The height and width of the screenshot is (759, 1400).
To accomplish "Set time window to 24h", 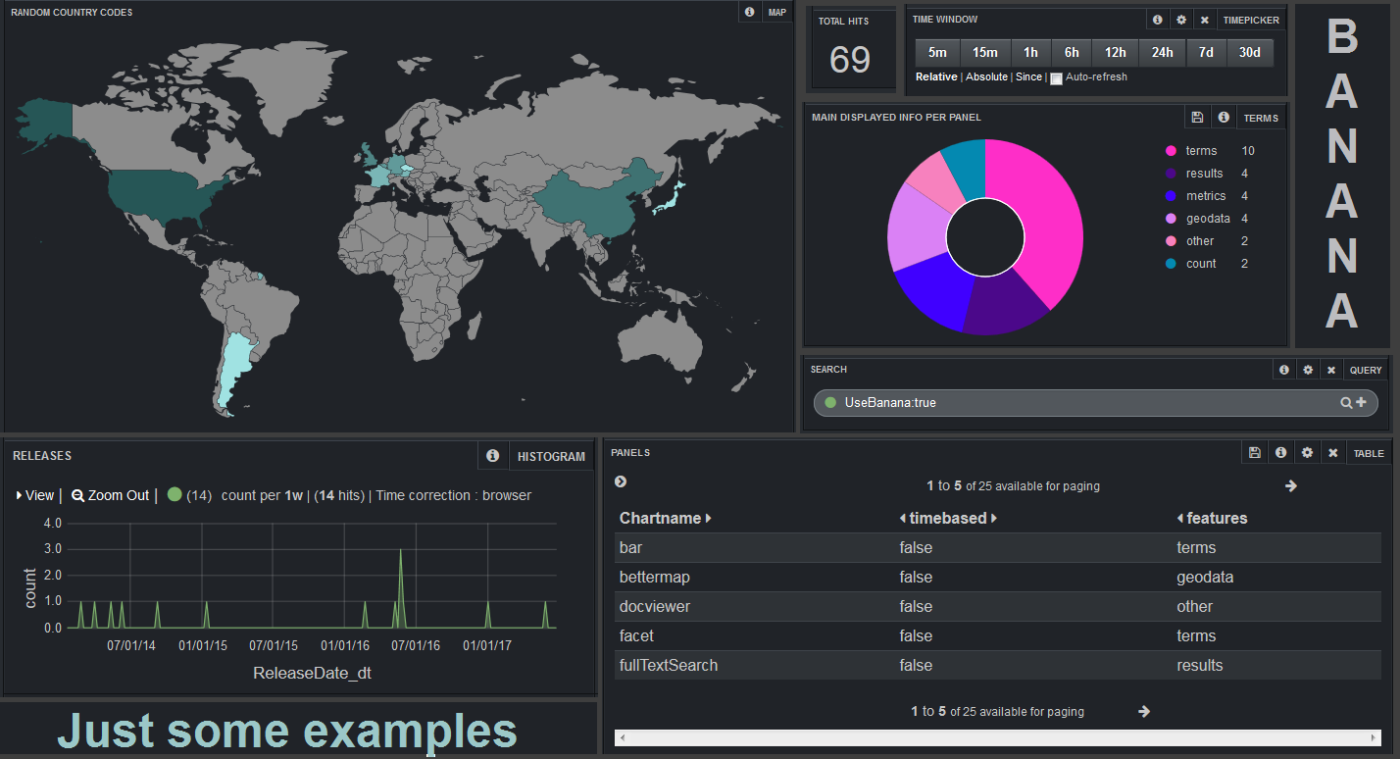I will pyautogui.click(x=1162, y=53).
